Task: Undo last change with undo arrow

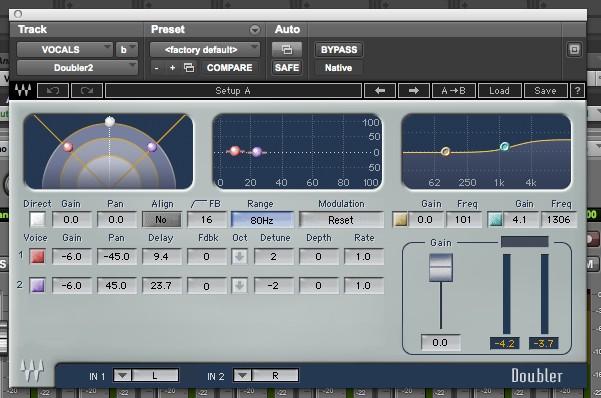Action: click(x=53, y=91)
